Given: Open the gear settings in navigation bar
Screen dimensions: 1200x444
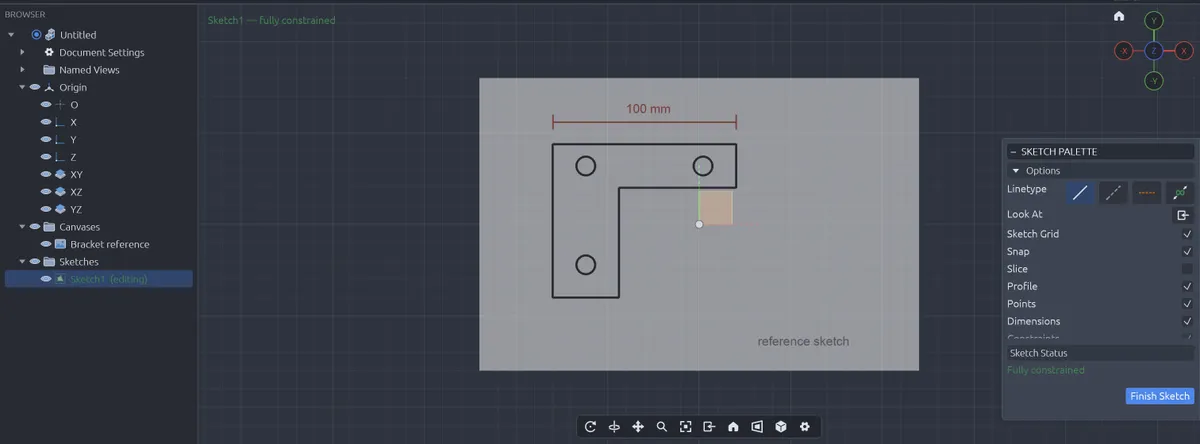Looking at the screenshot, I should [805, 427].
